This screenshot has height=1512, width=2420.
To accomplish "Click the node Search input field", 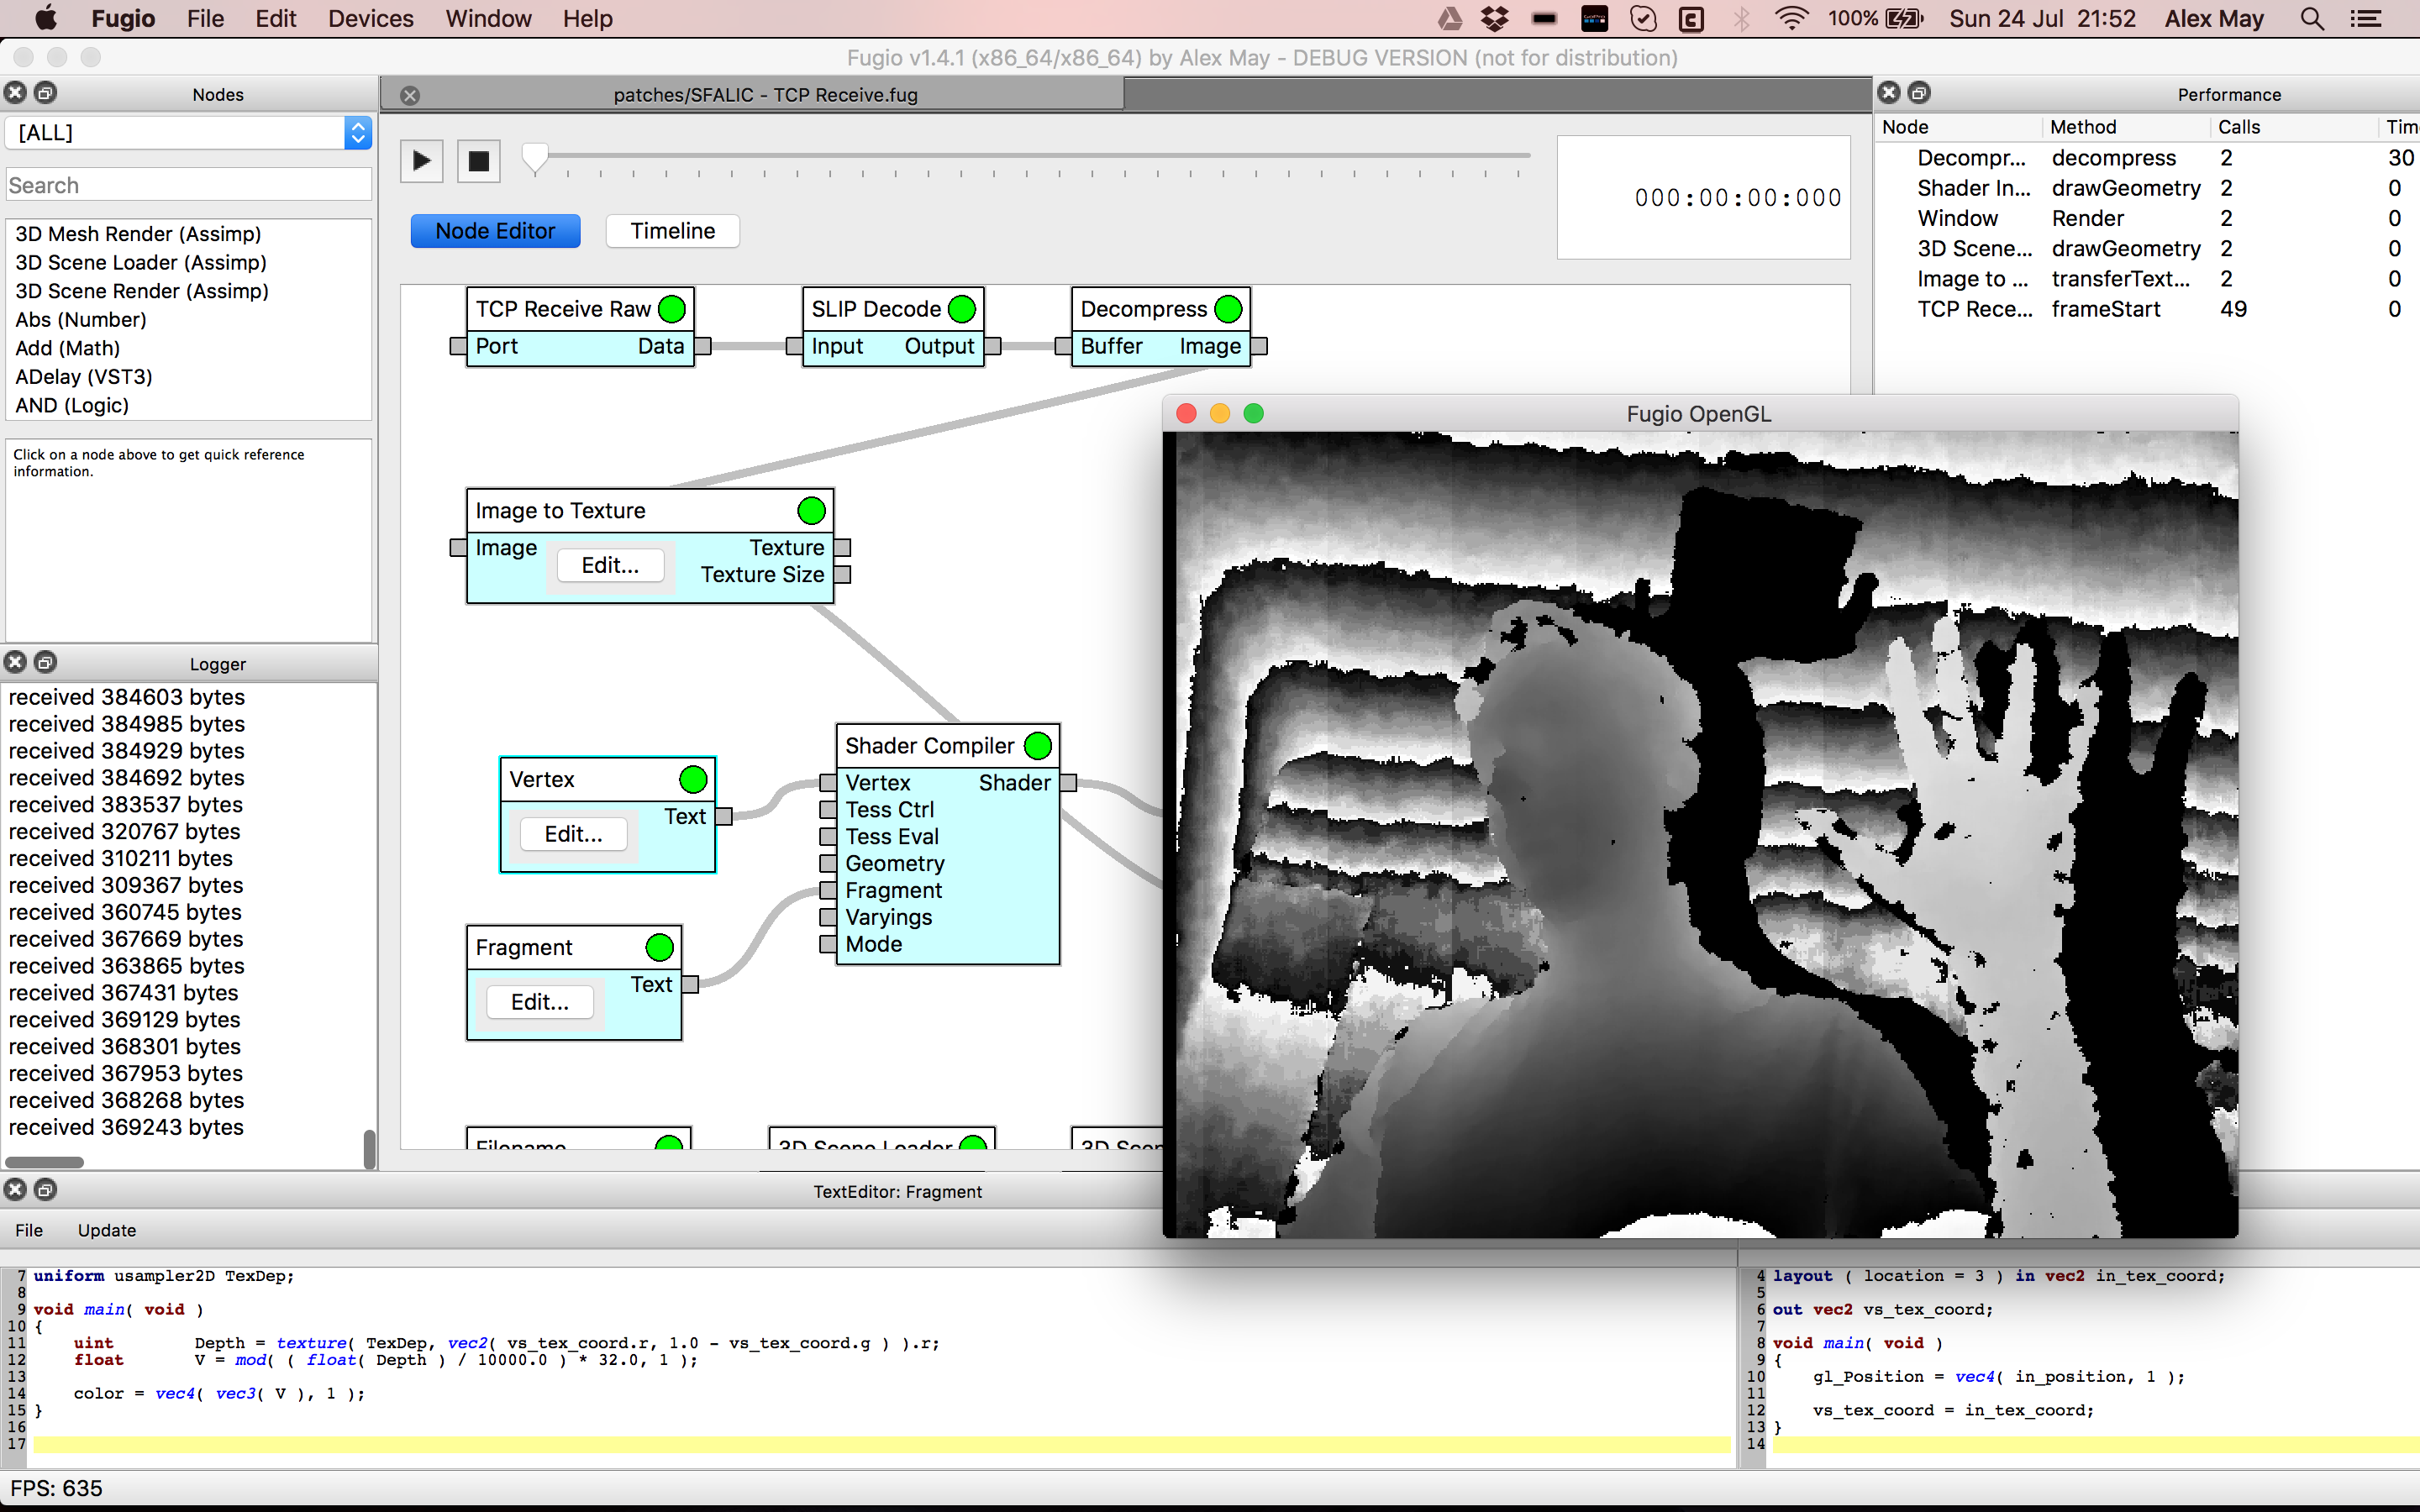I will click(x=189, y=185).
